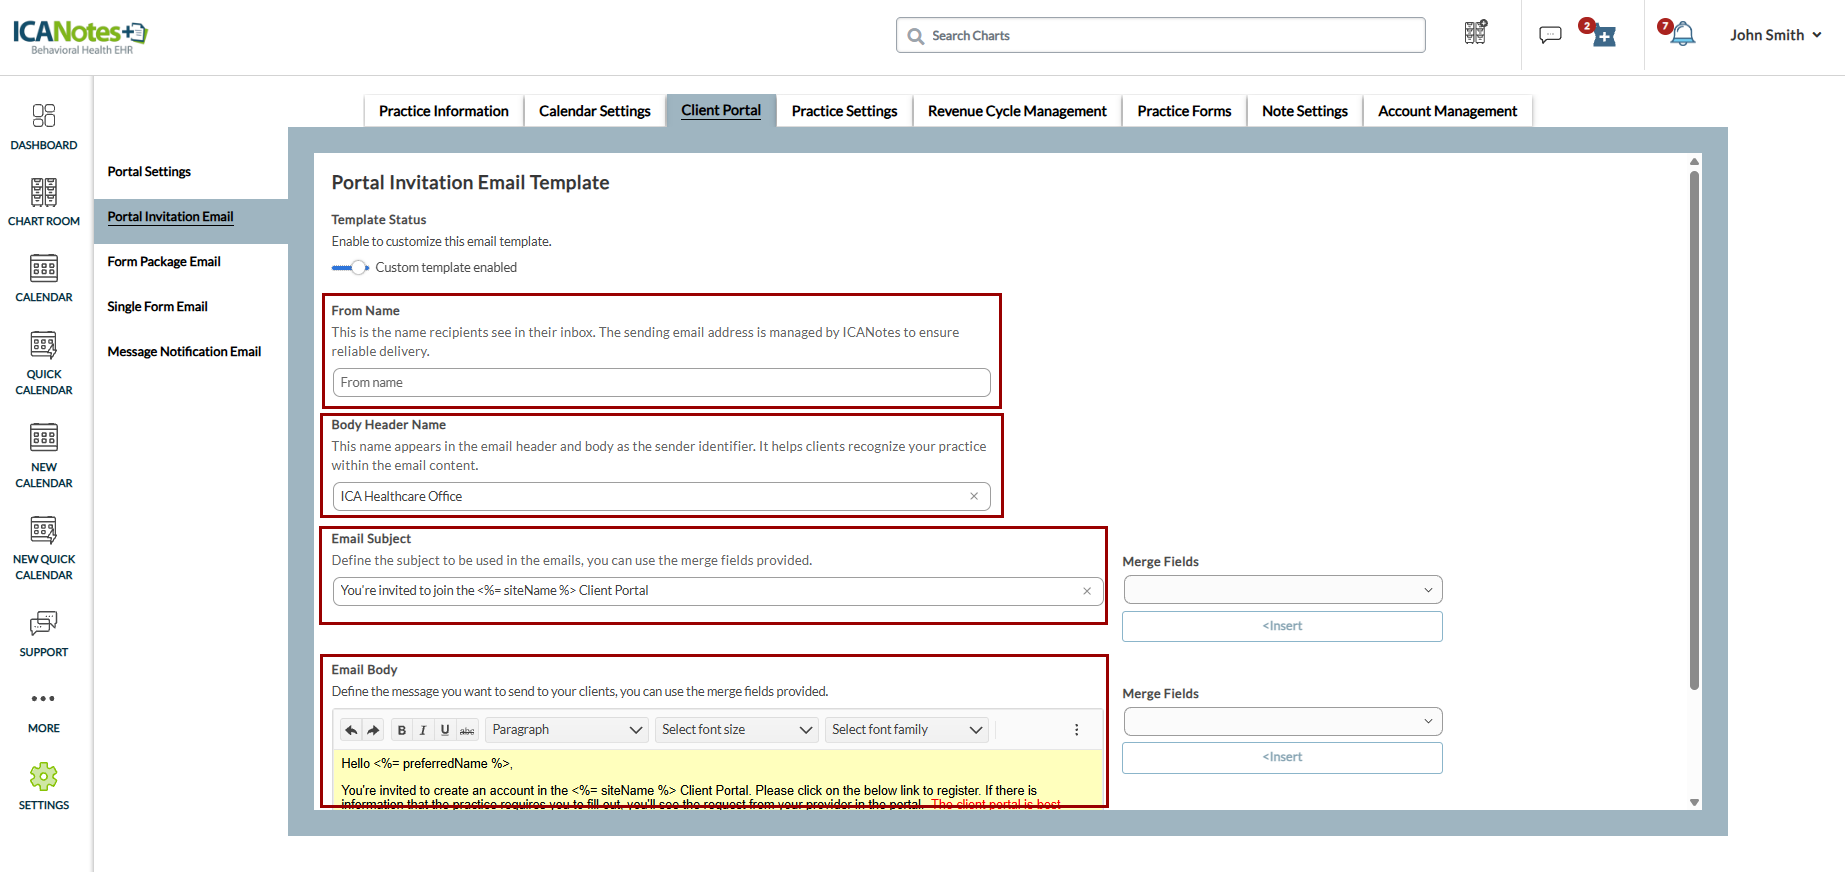Click the From name input field
Image resolution: width=1845 pixels, height=872 pixels.
[660, 383]
